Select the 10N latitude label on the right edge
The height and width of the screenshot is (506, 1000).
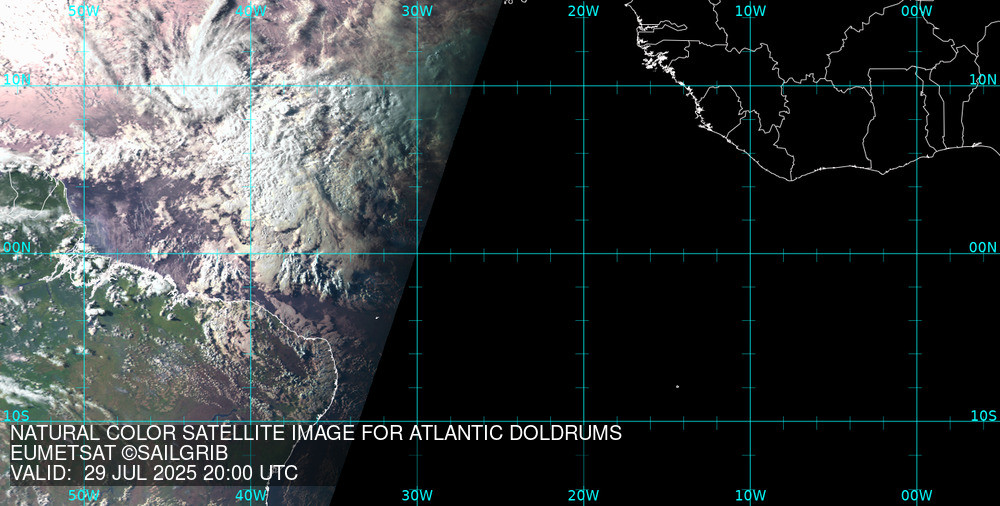coord(983,79)
